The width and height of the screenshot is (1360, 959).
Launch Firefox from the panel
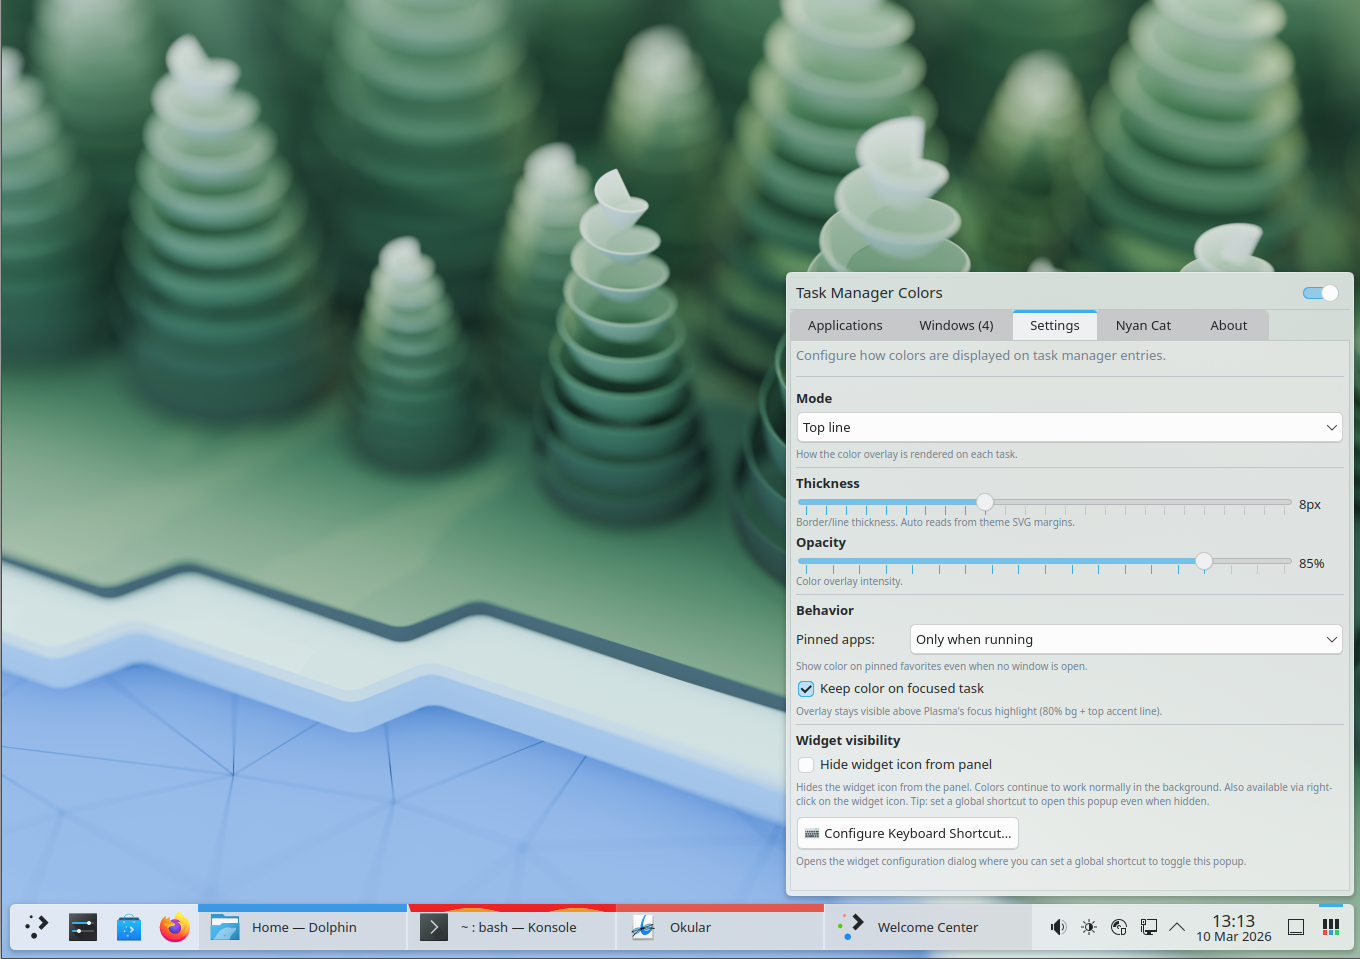point(175,927)
